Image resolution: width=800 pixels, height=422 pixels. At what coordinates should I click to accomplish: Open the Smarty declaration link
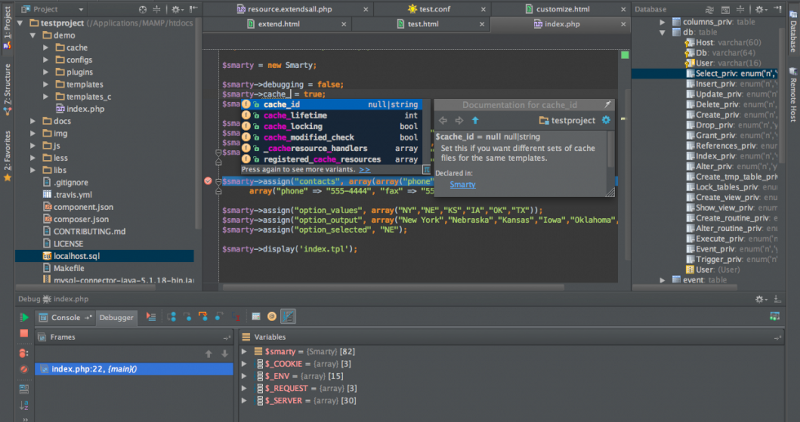point(463,184)
